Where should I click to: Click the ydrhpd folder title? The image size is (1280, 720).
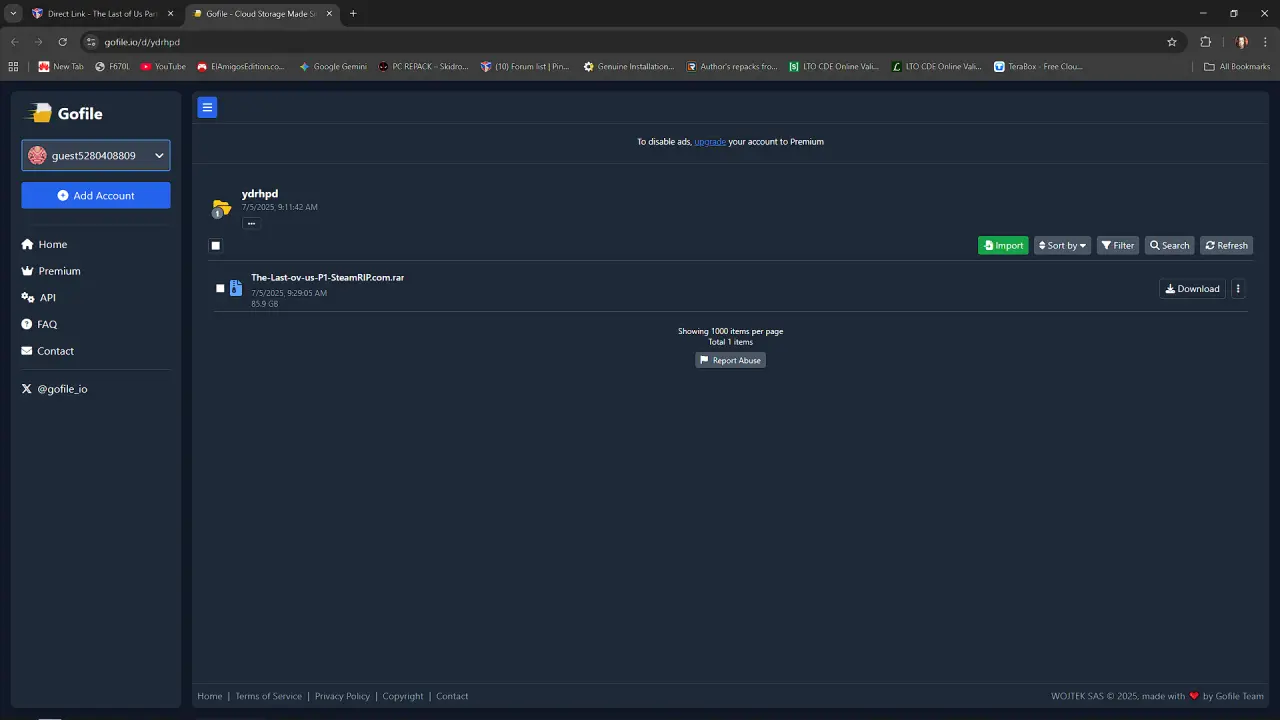click(x=260, y=194)
